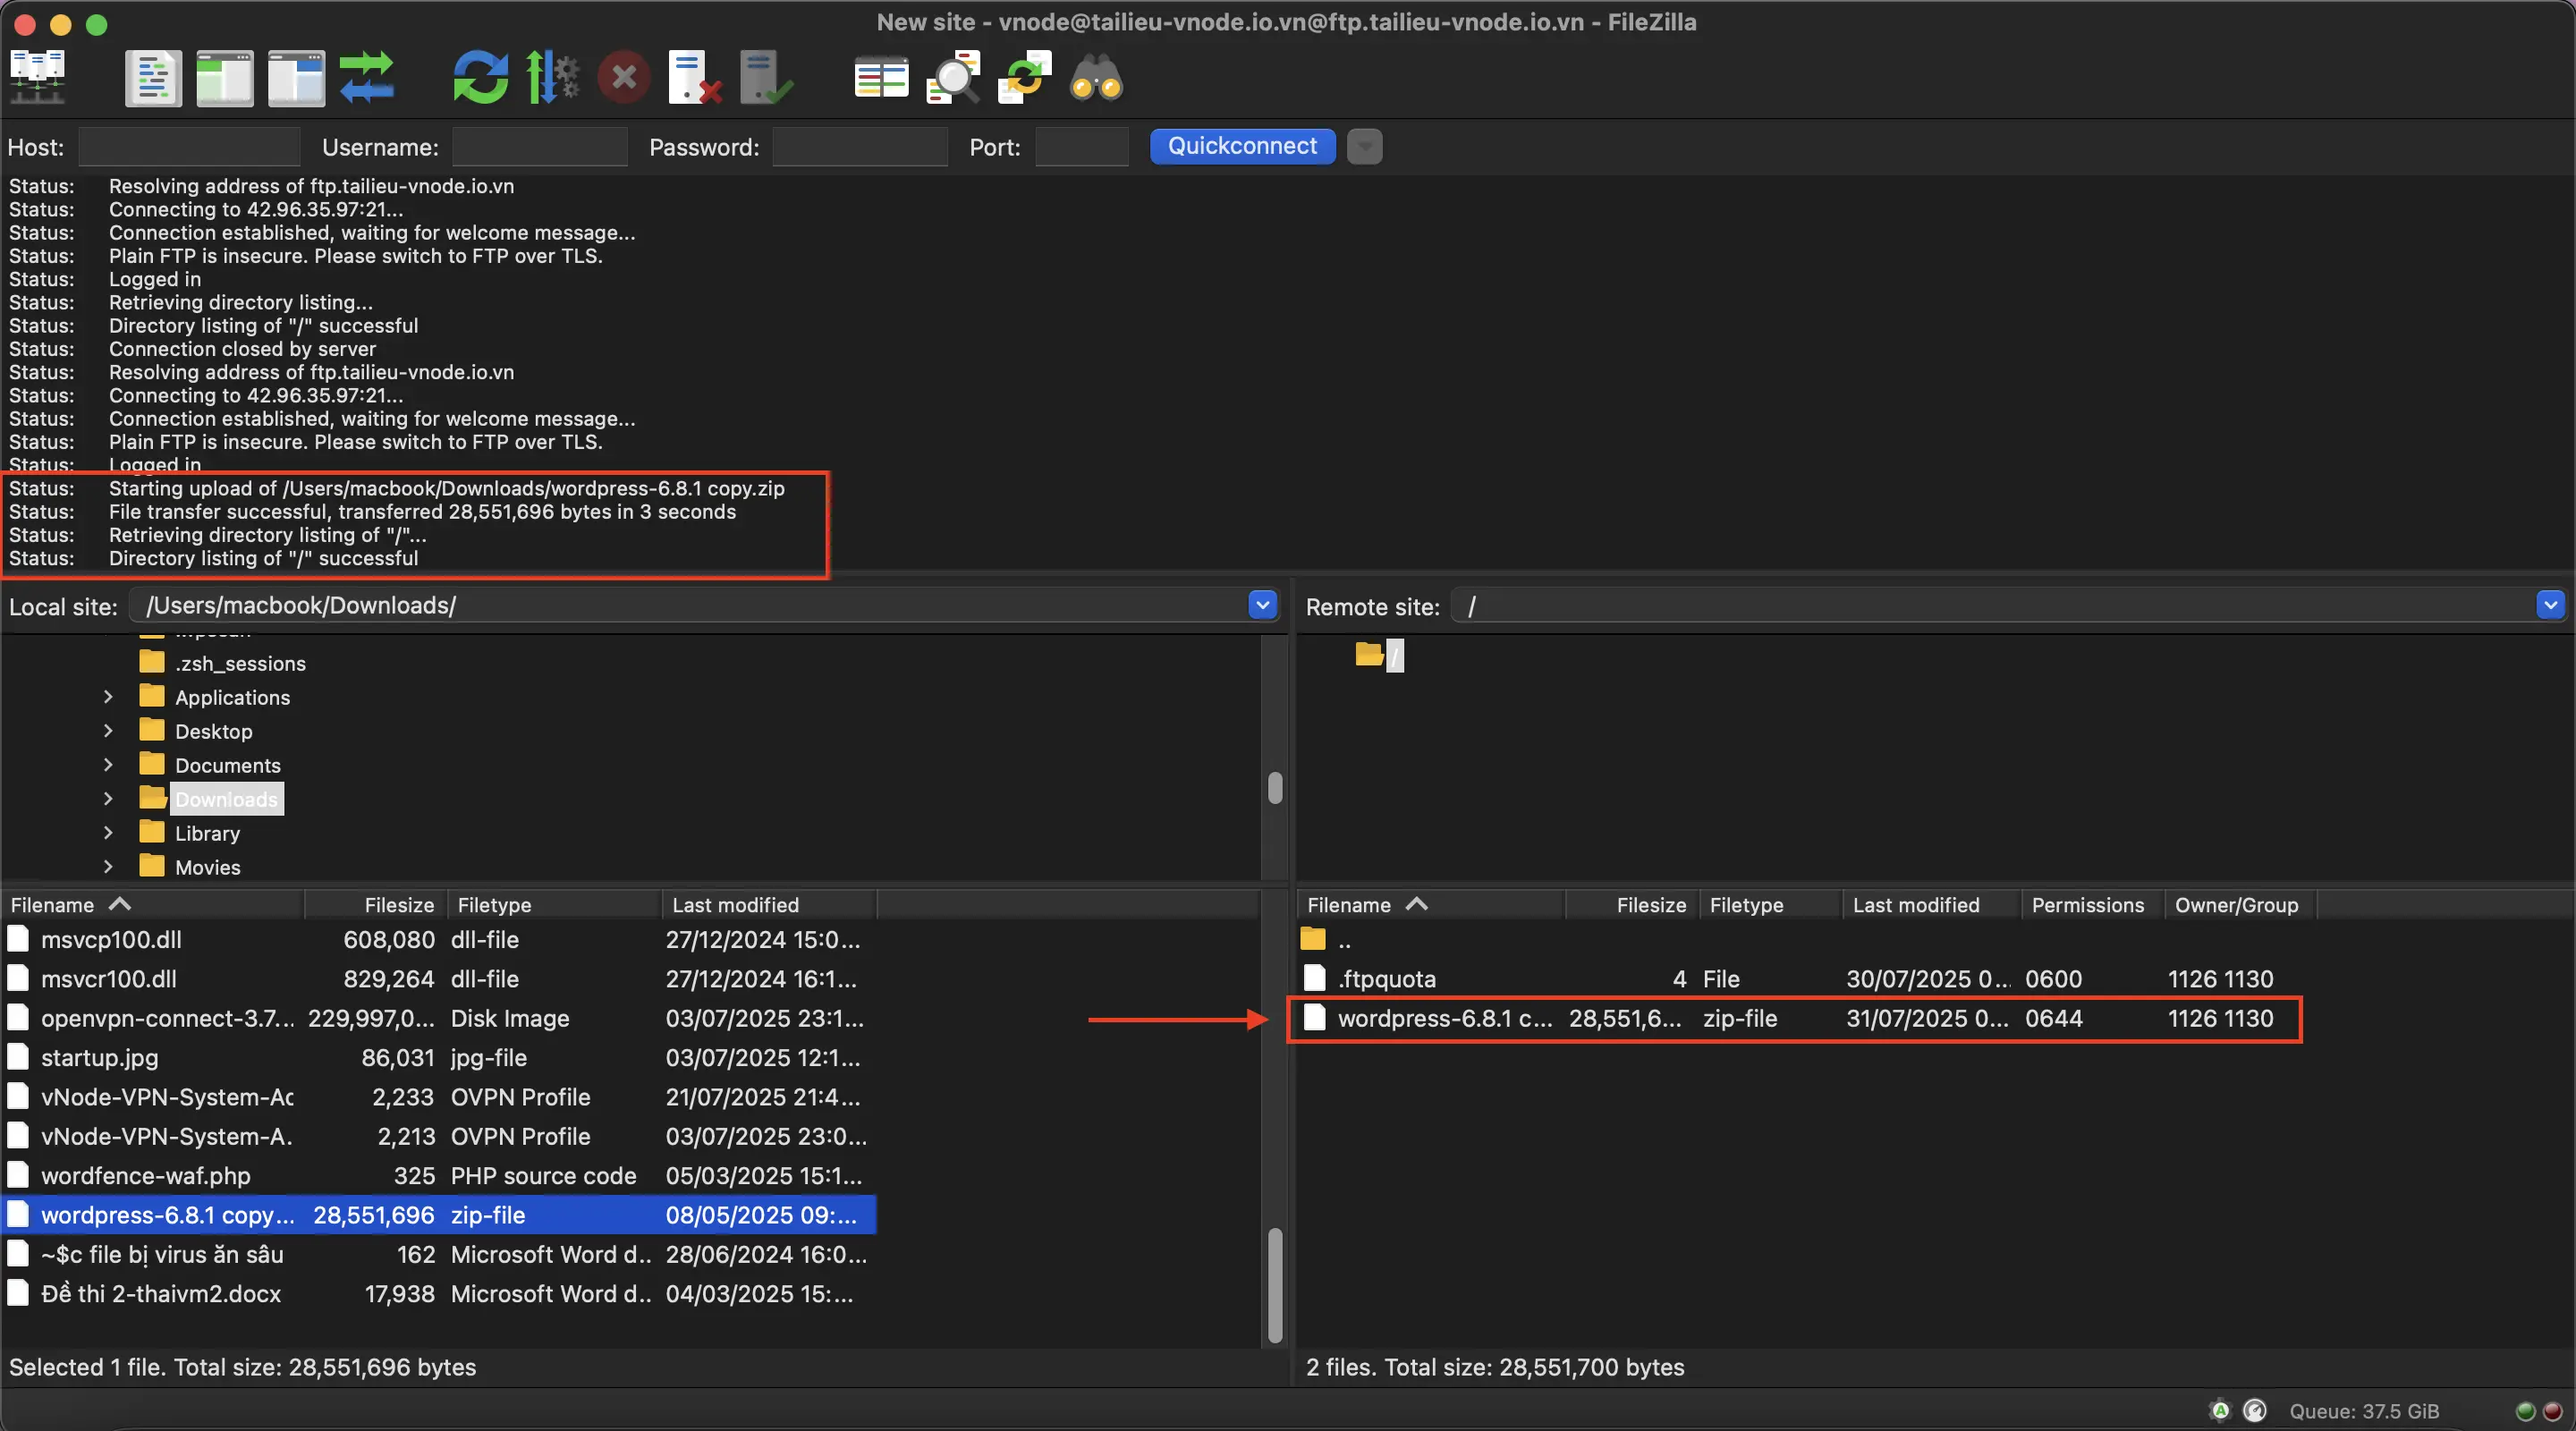The height and width of the screenshot is (1431, 2576).
Task: Toggle message log display icon
Action: (x=153, y=78)
